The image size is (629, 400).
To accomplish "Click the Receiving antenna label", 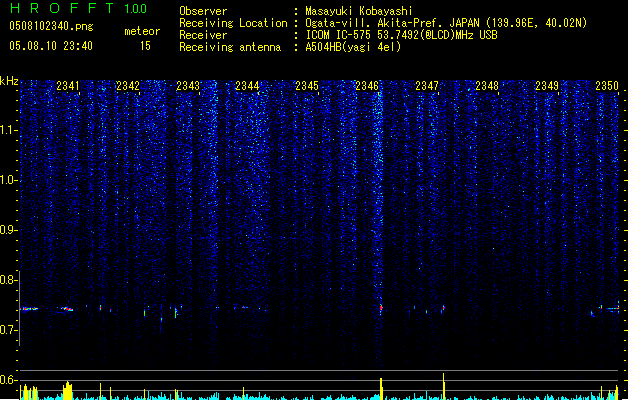I will (x=230, y=47).
